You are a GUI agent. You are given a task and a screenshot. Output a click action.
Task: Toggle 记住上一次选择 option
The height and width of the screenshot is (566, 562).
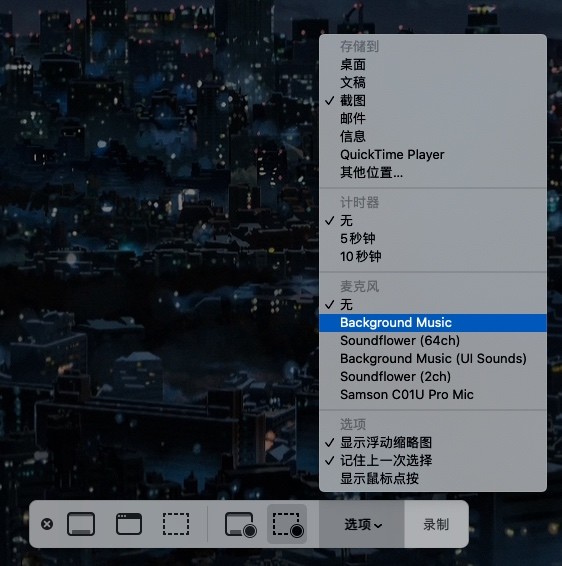click(x=433, y=461)
